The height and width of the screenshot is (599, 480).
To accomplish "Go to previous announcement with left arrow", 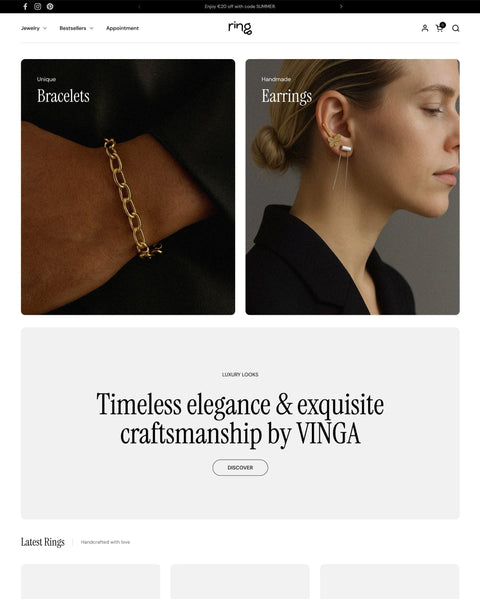I will pos(139,6).
